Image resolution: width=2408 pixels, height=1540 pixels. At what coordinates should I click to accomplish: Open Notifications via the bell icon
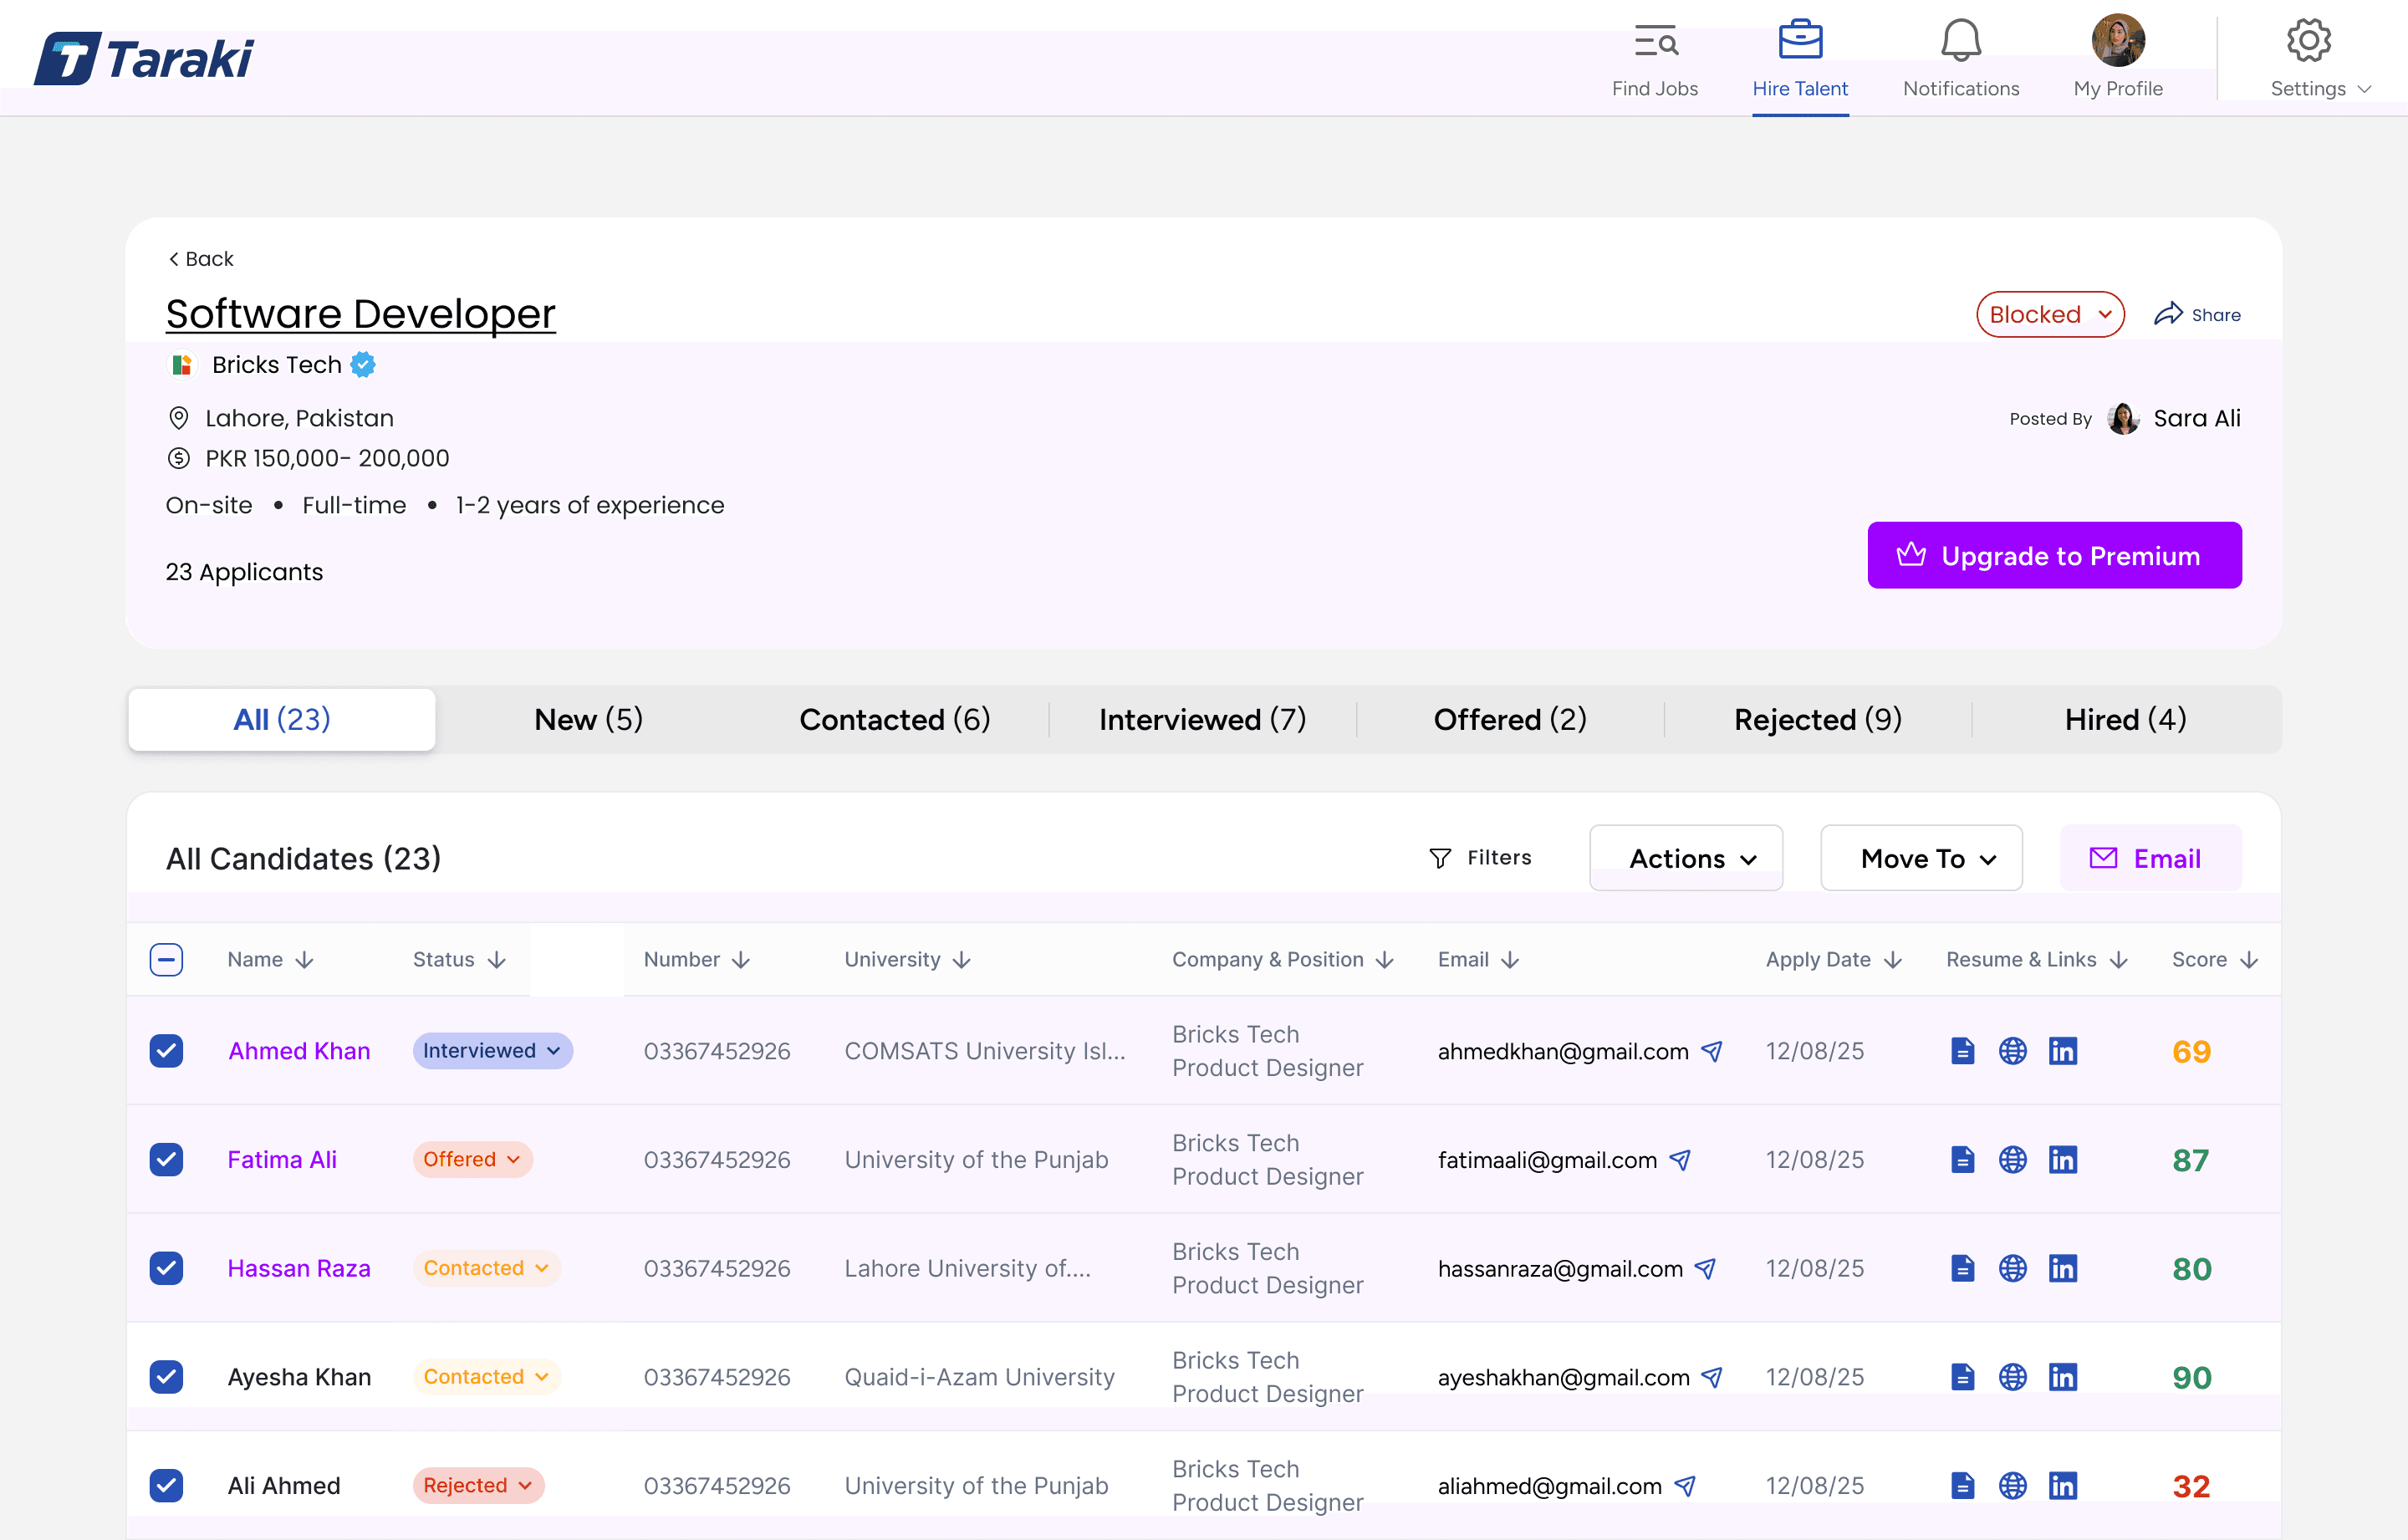[x=1960, y=40]
